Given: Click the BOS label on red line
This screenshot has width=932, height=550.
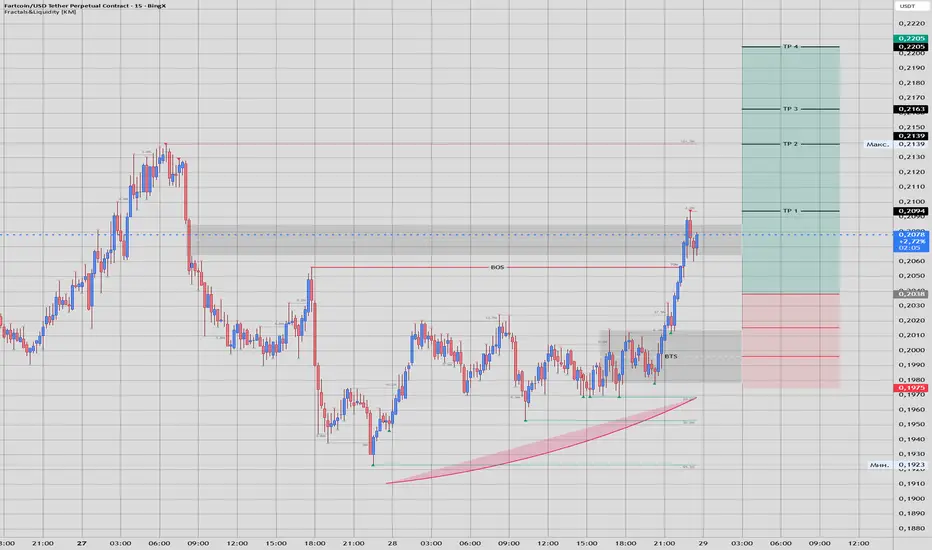Looking at the screenshot, I should 497,268.
